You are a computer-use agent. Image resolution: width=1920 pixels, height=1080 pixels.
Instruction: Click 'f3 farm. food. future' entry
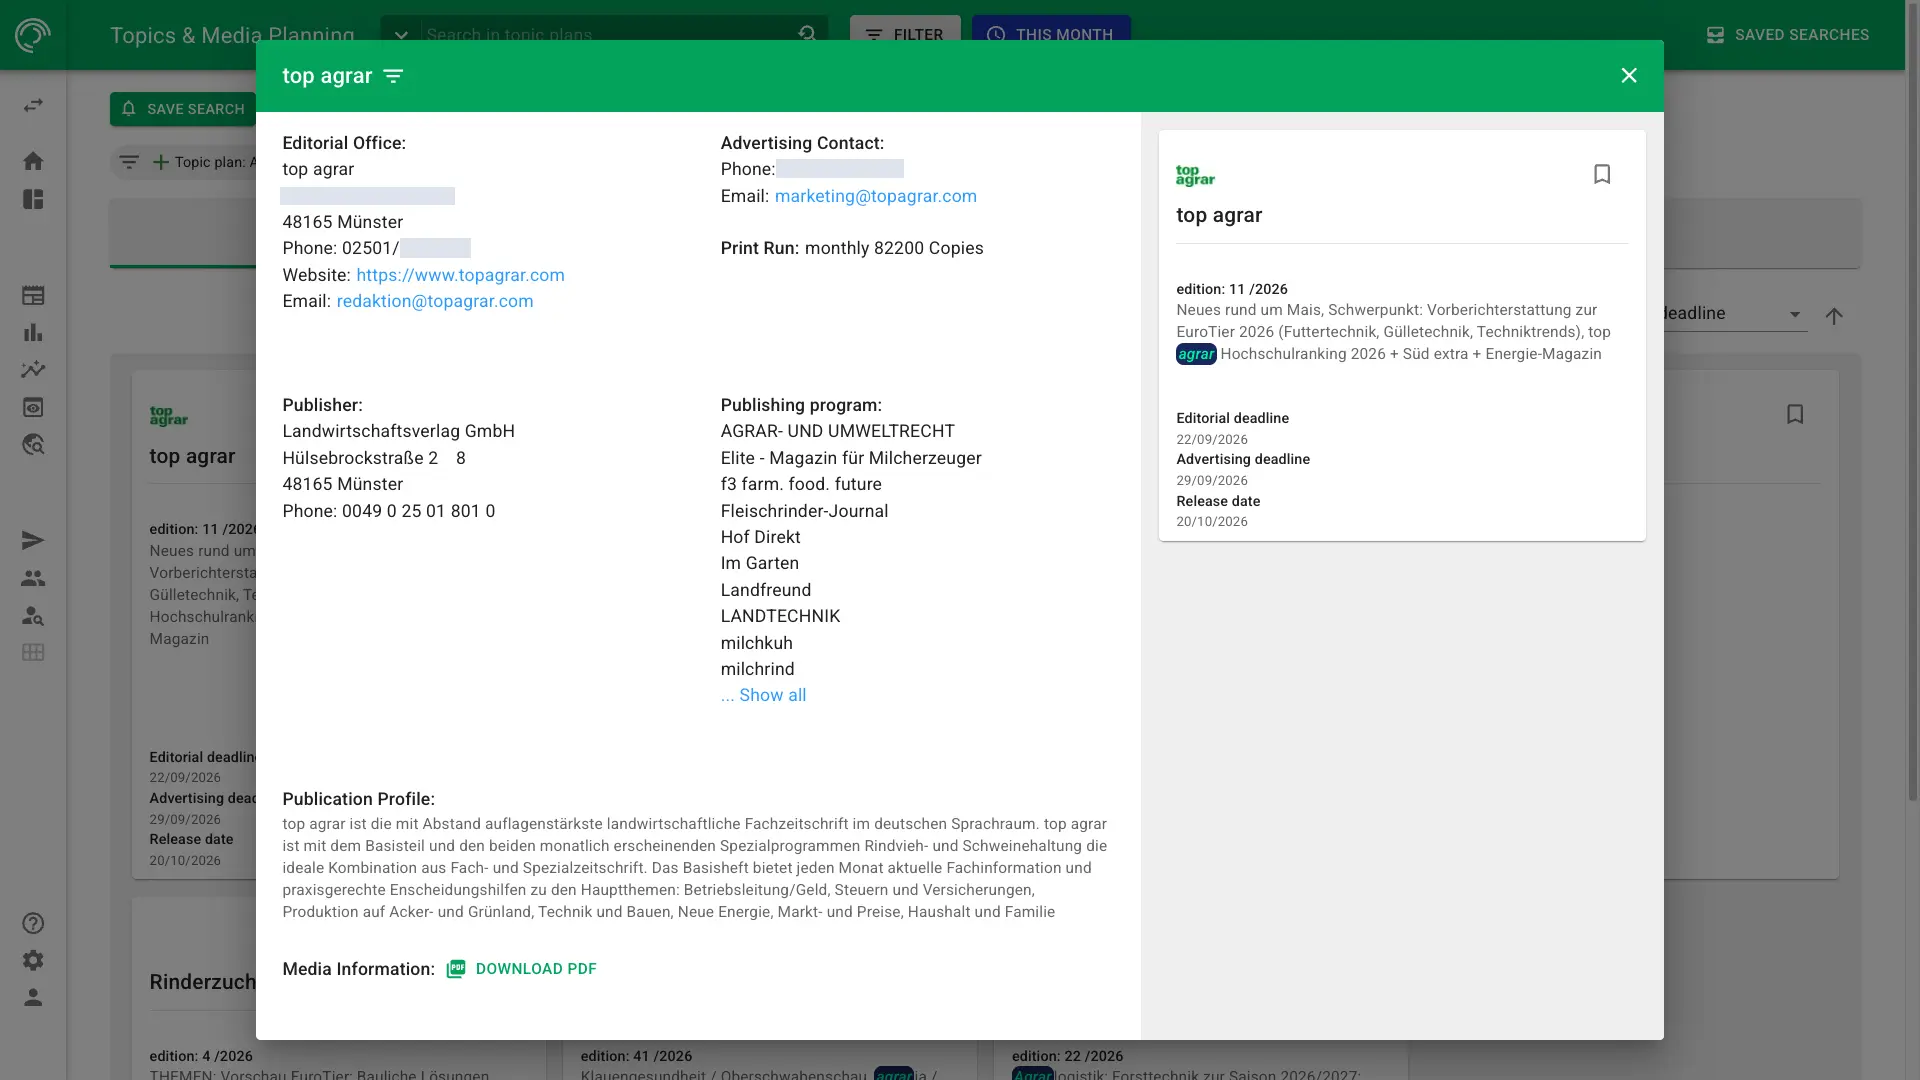(801, 484)
